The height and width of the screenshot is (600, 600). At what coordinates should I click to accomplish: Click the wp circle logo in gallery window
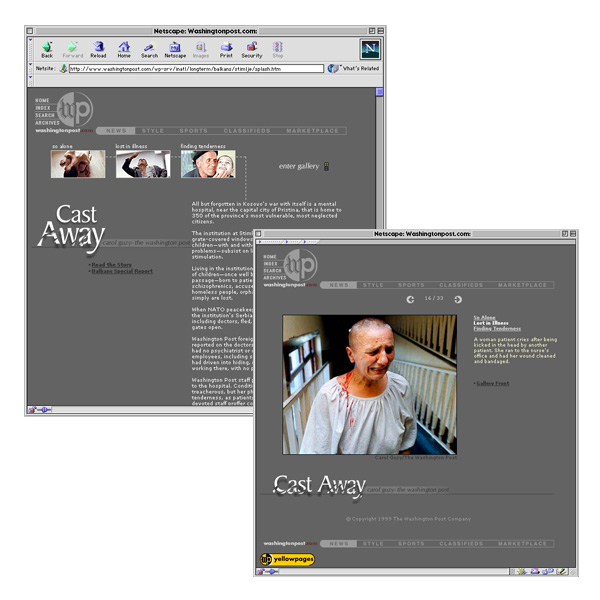coord(300,265)
